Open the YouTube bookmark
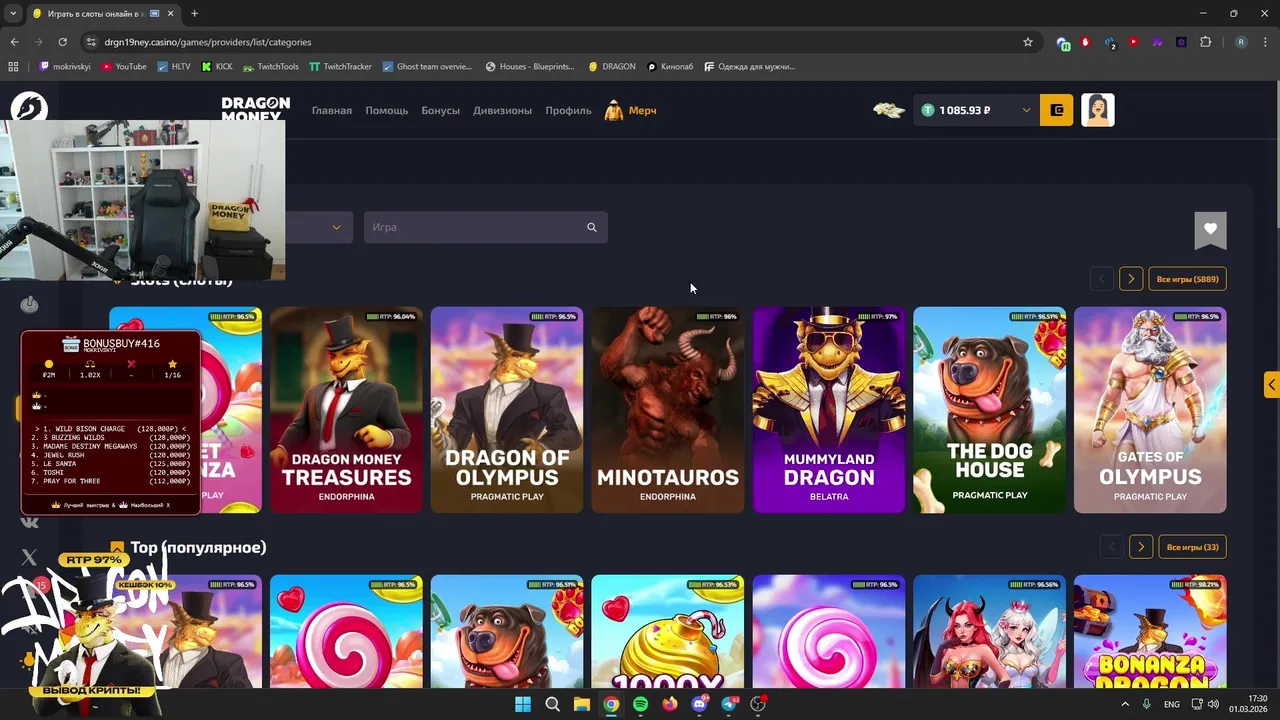 [x=124, y=67]
